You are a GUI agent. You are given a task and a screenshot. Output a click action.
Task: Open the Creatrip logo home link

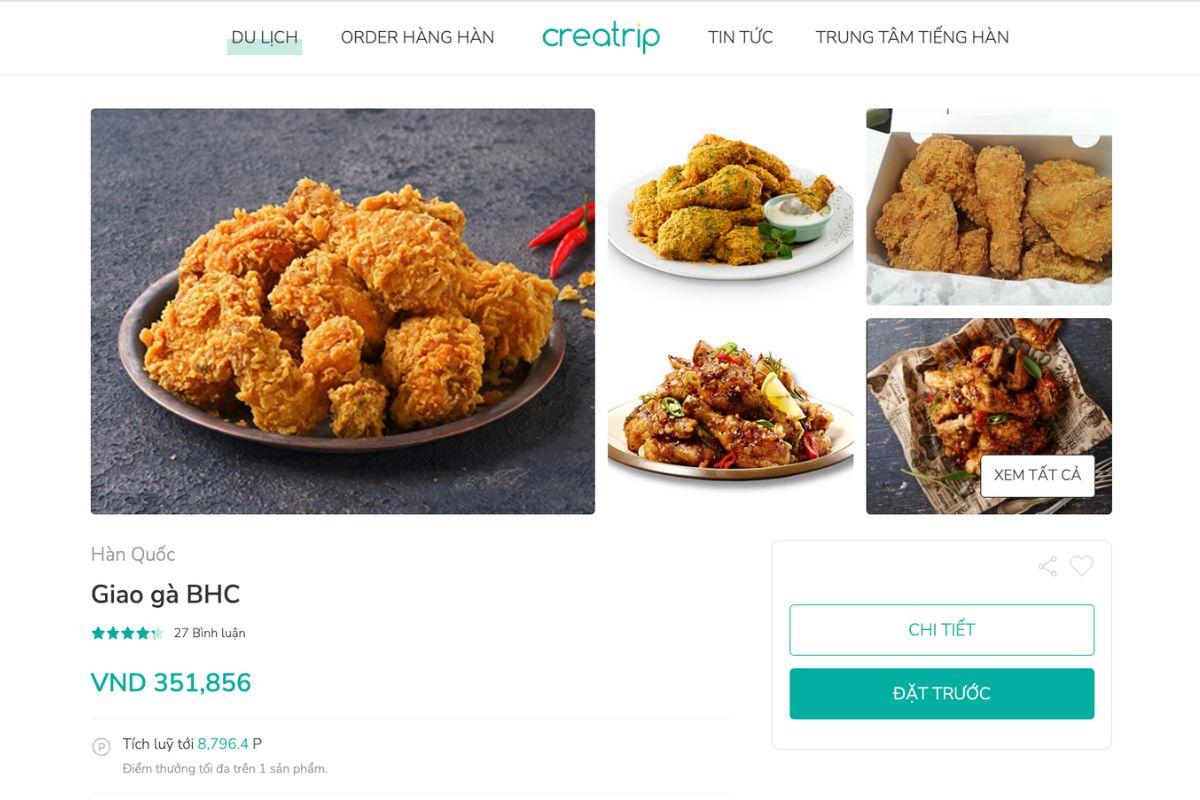(x=601, y=37)
